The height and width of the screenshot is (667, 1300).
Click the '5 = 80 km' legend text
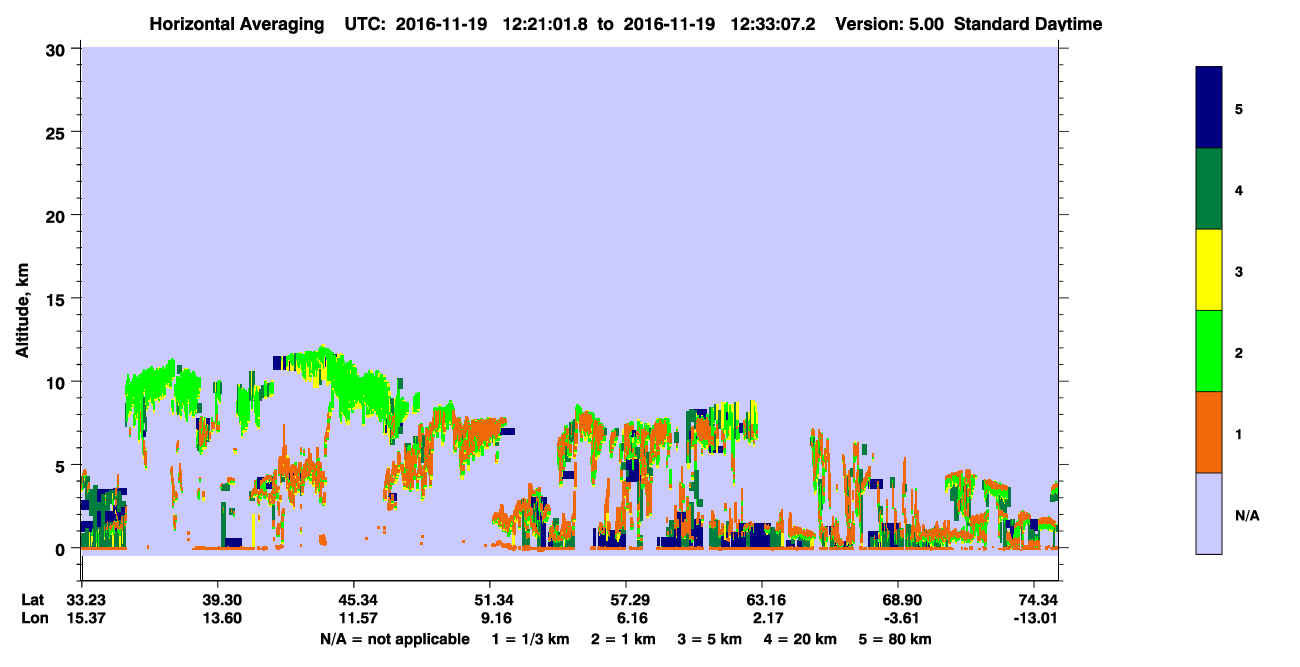(894, 639)
